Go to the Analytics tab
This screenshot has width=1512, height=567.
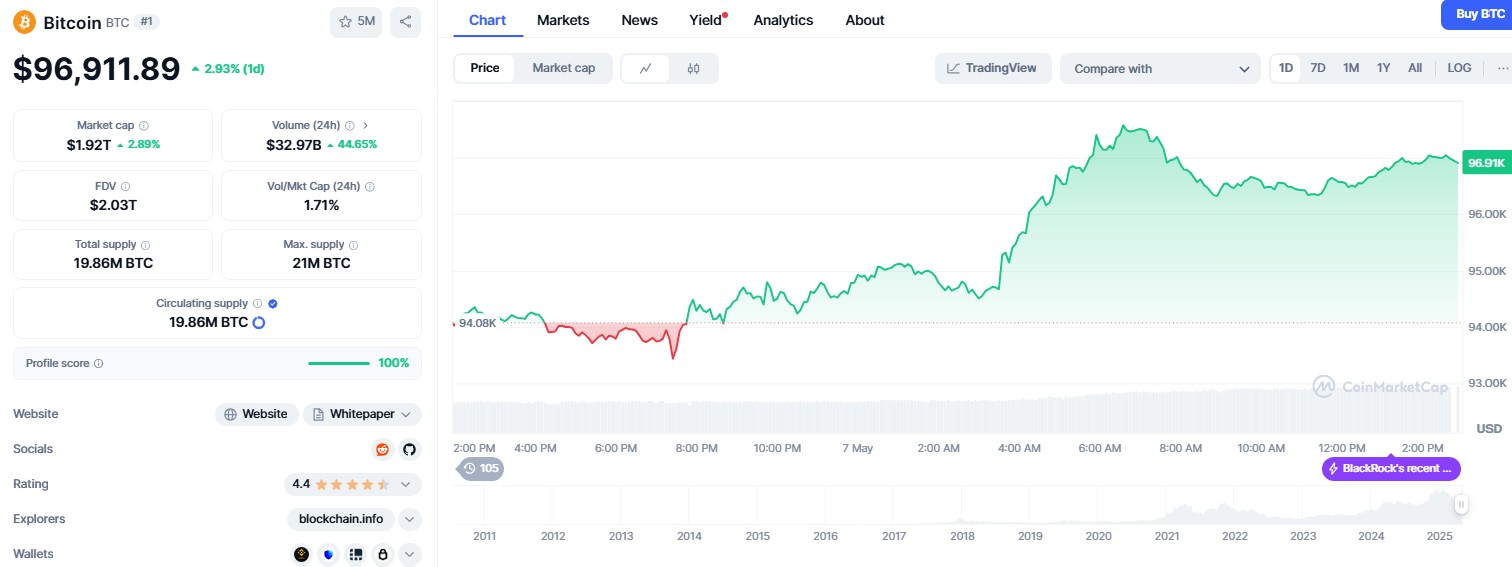point(783,20)
